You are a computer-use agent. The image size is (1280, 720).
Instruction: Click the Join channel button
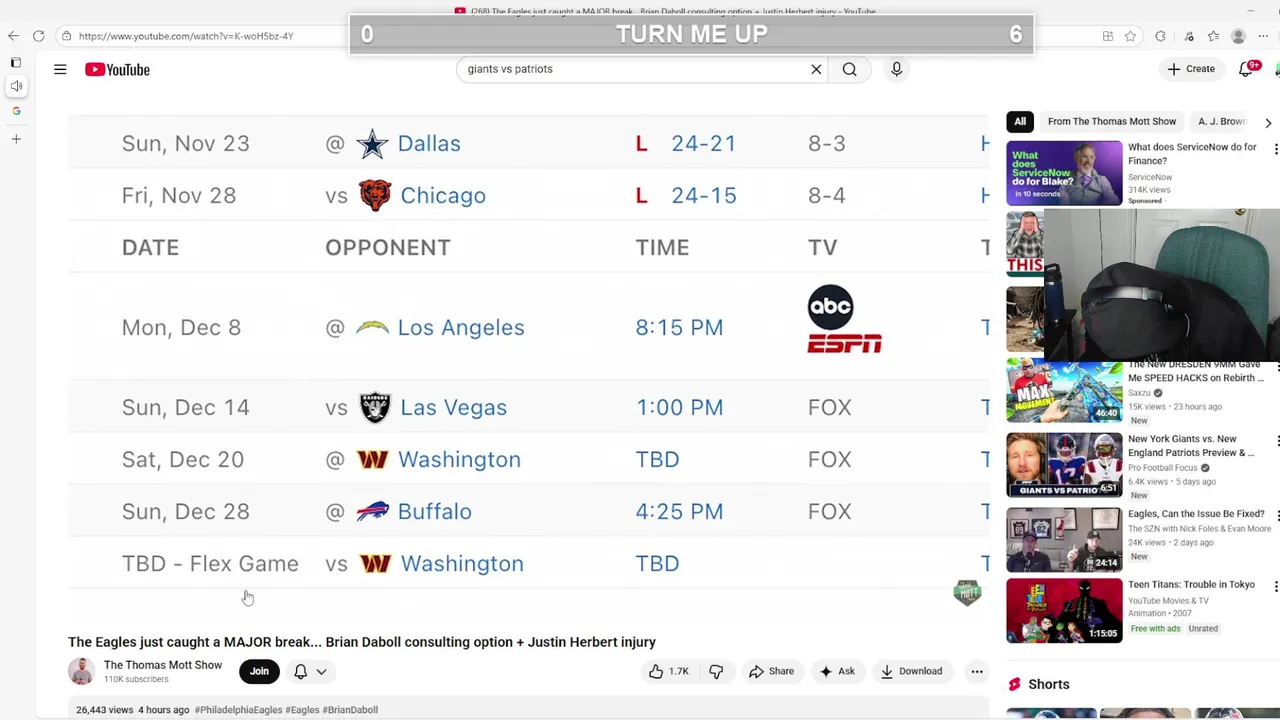[259, 671]
